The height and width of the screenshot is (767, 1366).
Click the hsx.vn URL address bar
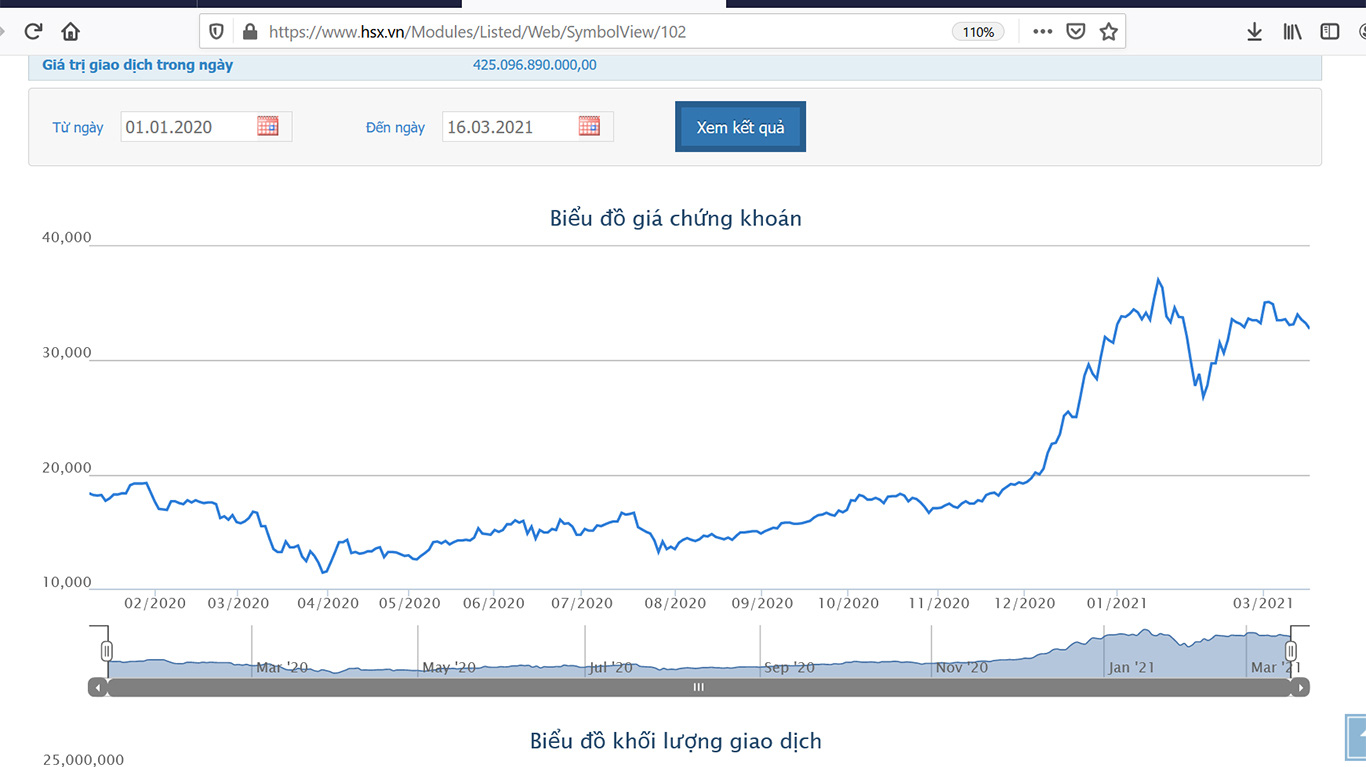(x=600, y=32)
